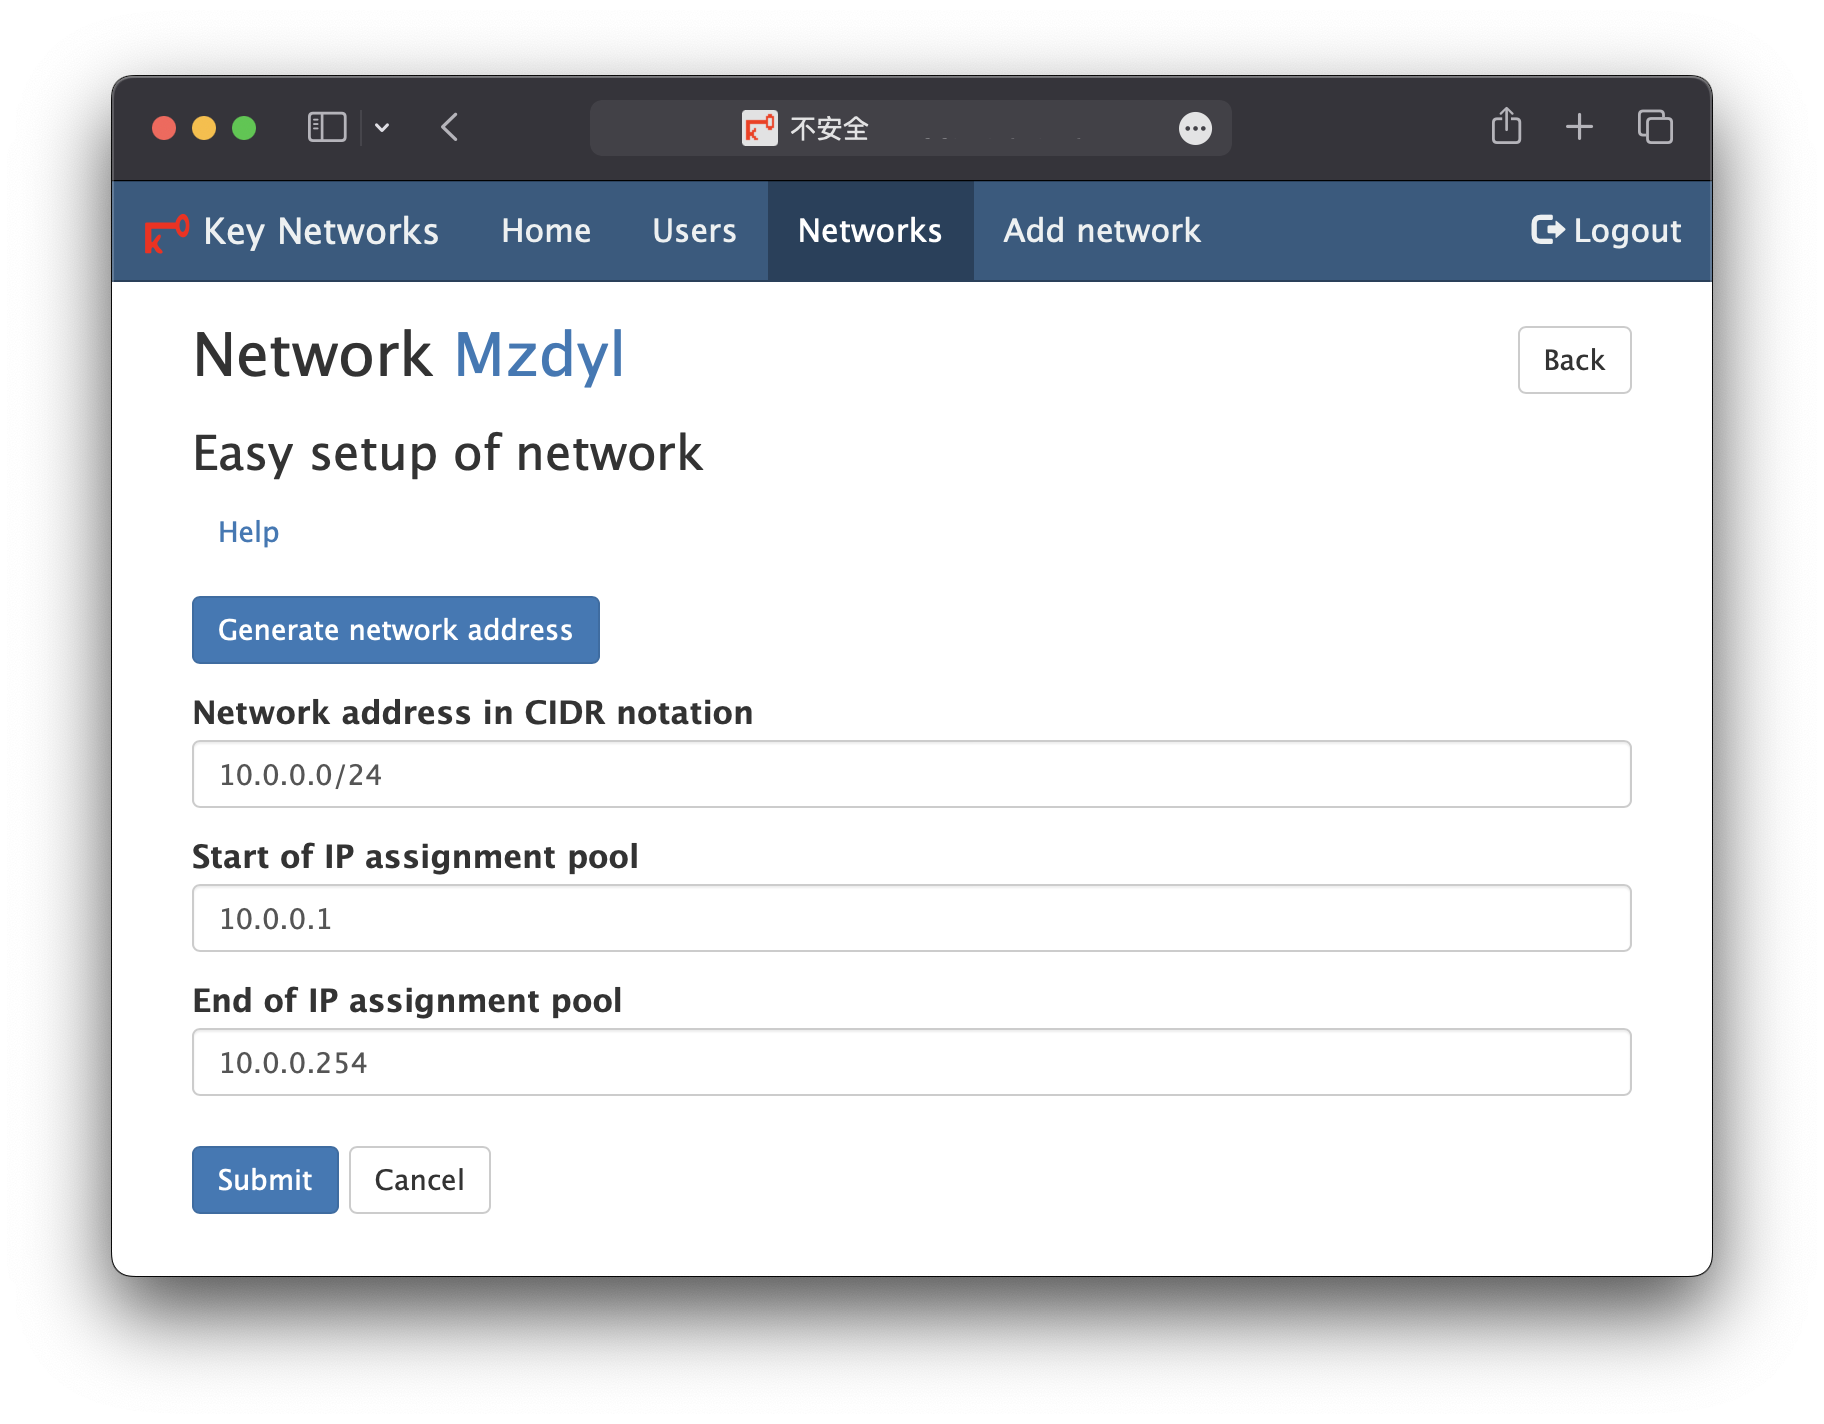The image size is (1824, 1424).
Task: Expand the sidebar options chevron dropdown
Action: pyautogui.click(x=382, y=128)
